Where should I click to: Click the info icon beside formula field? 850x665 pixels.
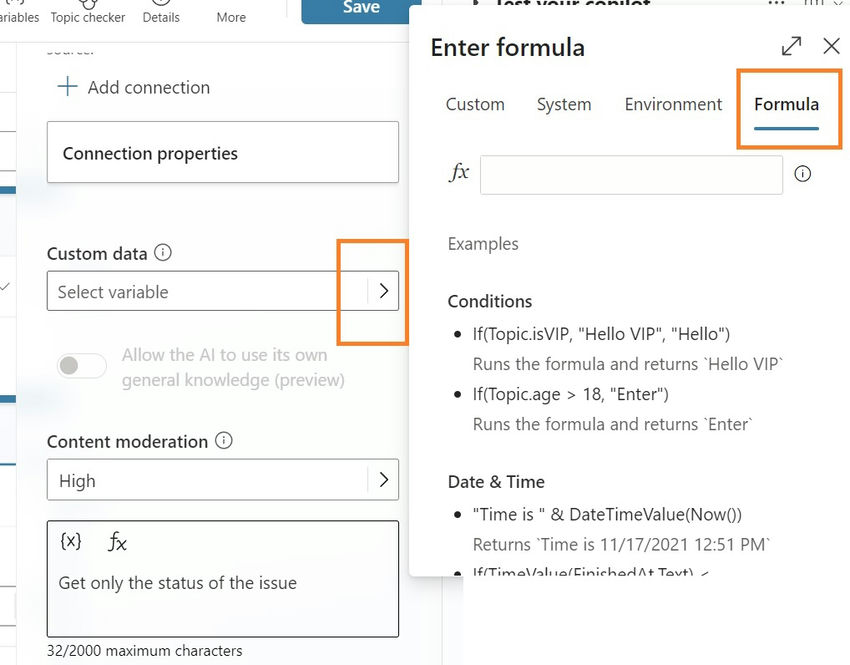[x=802, y=174]
